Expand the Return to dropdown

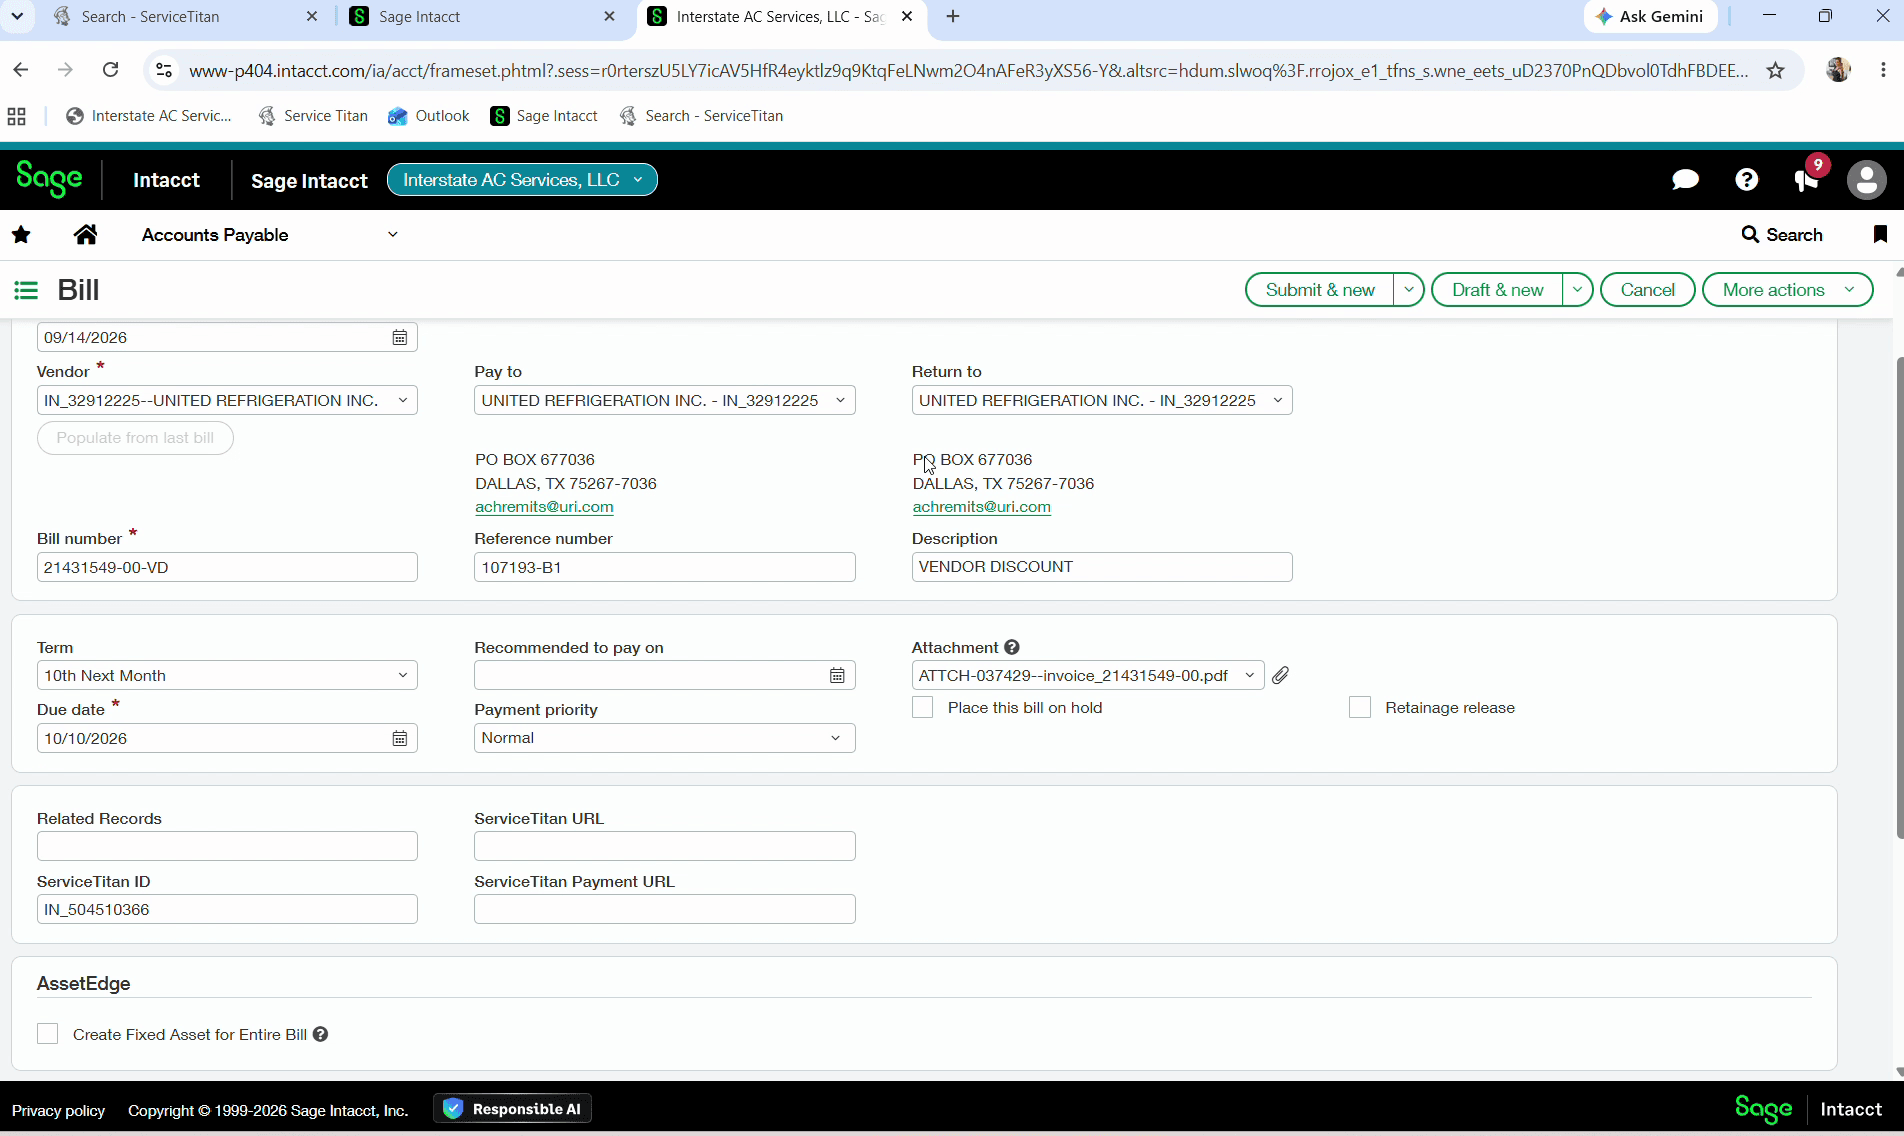[x=1278, y=401]
